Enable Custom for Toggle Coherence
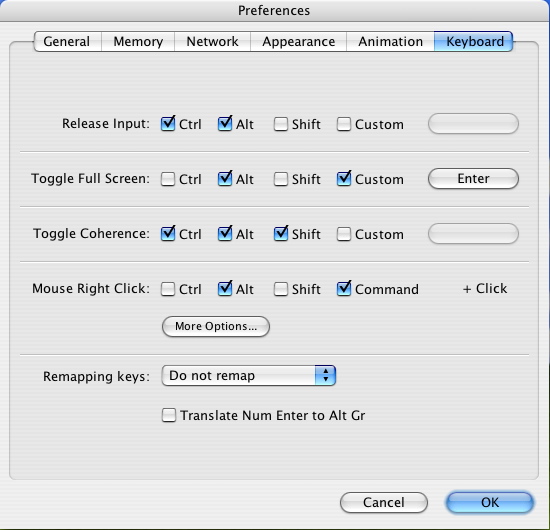Viewport: 550px width, 530px height. [x=344, y=234]
